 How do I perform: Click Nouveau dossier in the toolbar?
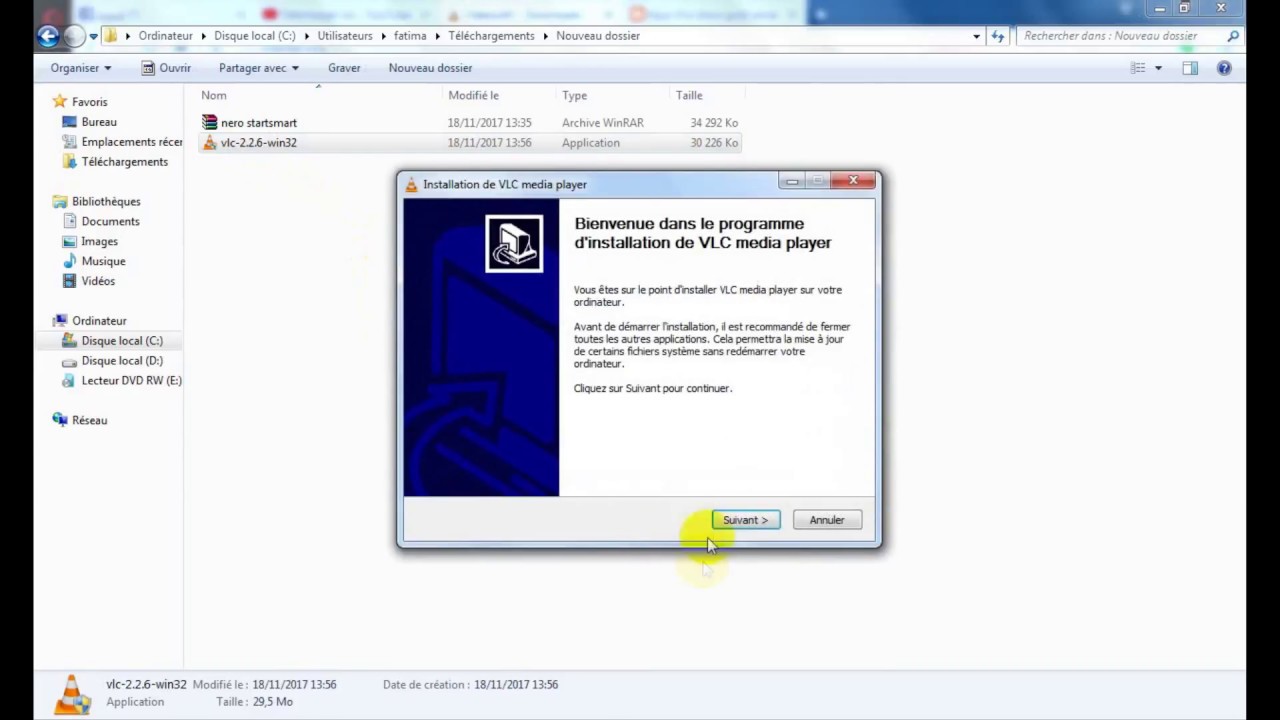[x=430, y=68]
